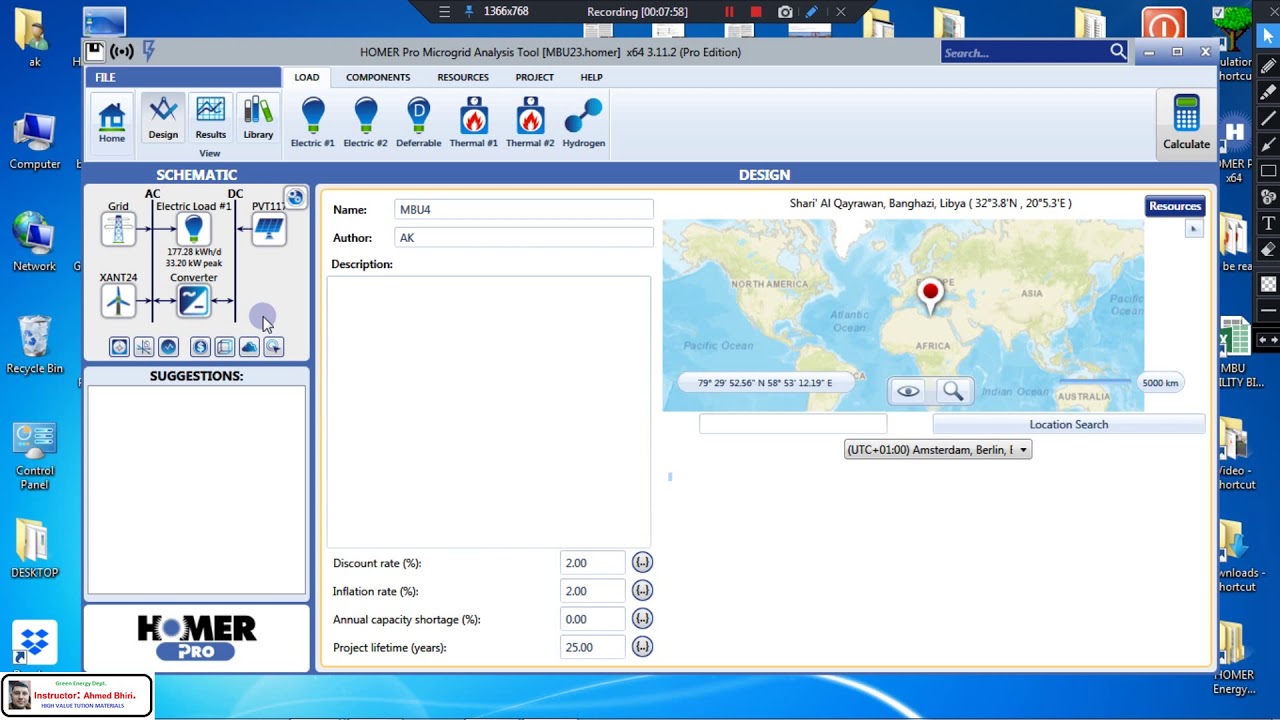Stop the screen recording
The height and width of the screenshot is (720, 1280).
[x=756, y=12]
